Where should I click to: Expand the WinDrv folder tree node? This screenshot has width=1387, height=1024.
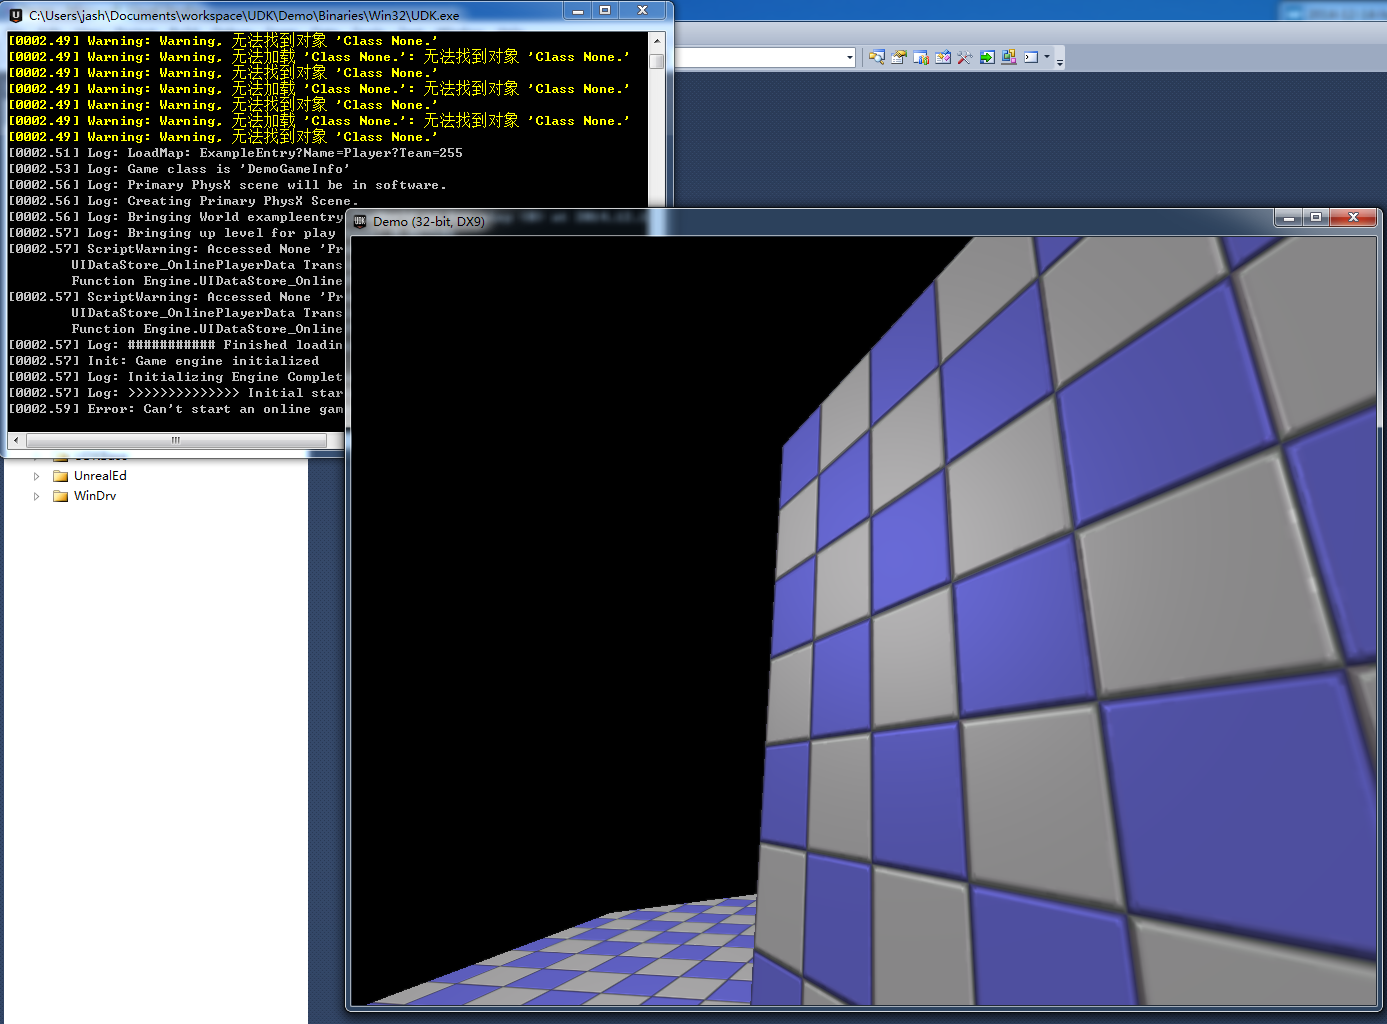[37, 496]
